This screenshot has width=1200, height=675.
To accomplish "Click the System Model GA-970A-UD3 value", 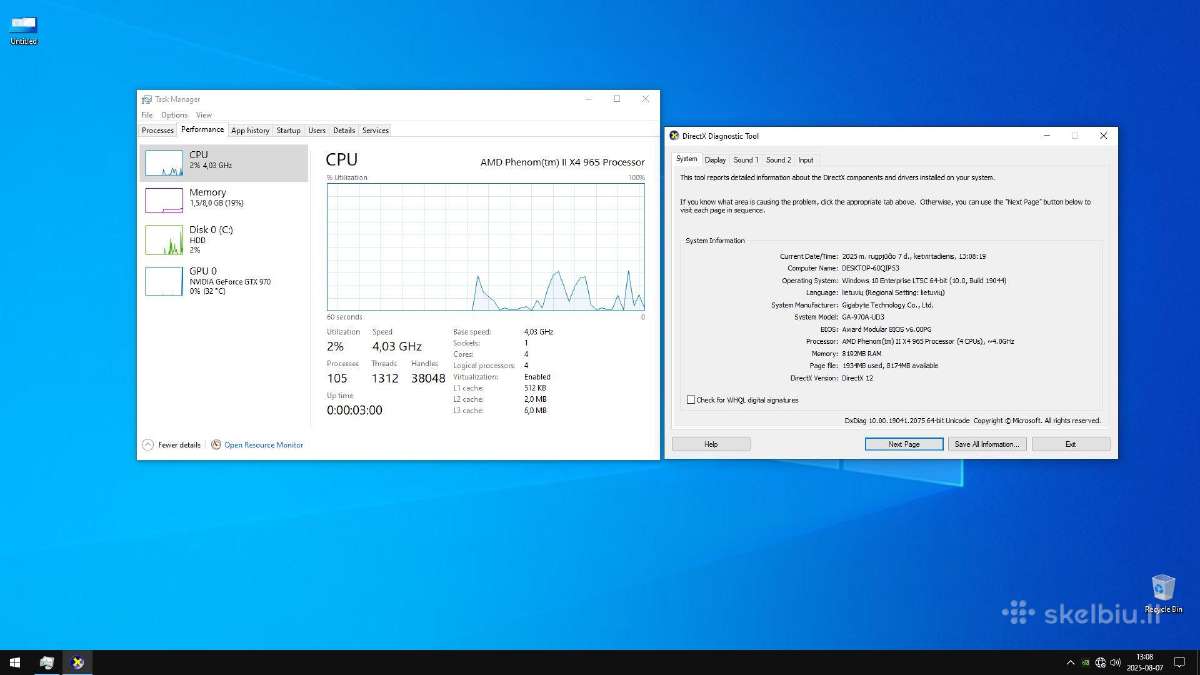I will click(x=864, y=317).
